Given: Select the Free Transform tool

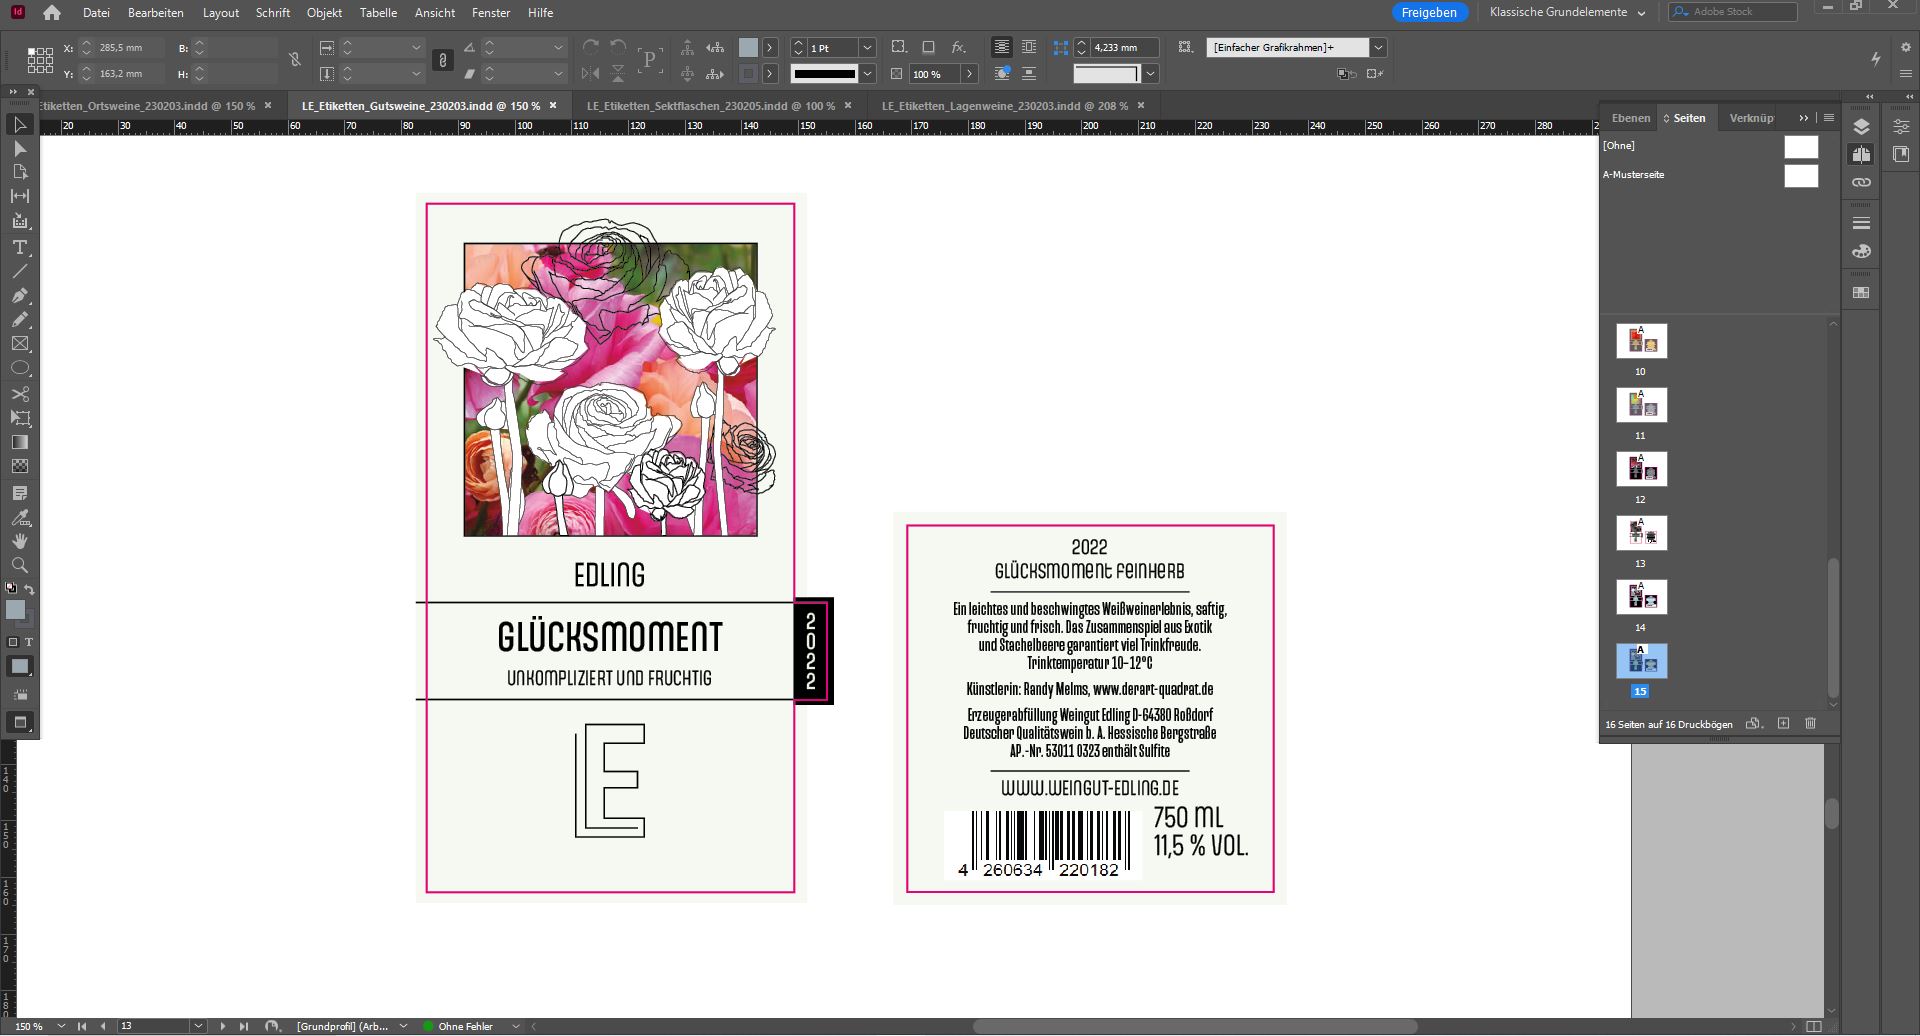Looking at the screenshot, I should click(19, 418).
